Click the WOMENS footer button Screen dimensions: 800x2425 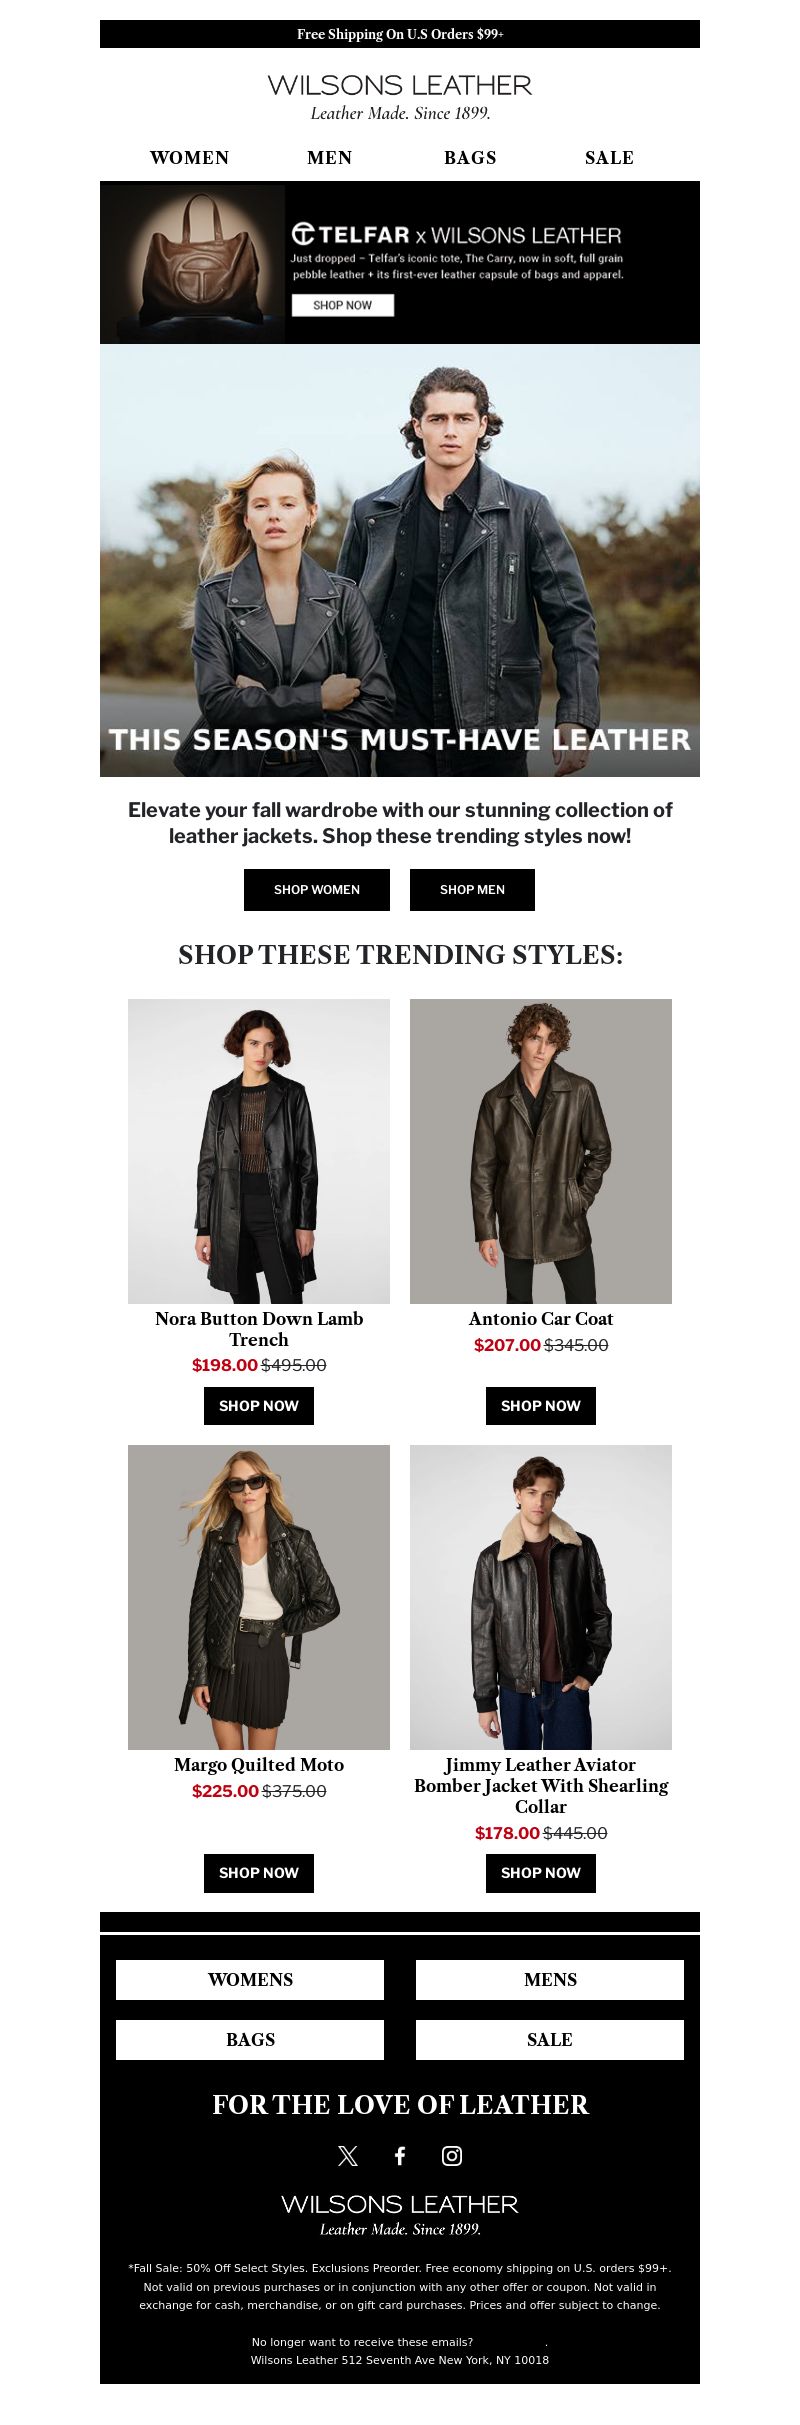250,1980
